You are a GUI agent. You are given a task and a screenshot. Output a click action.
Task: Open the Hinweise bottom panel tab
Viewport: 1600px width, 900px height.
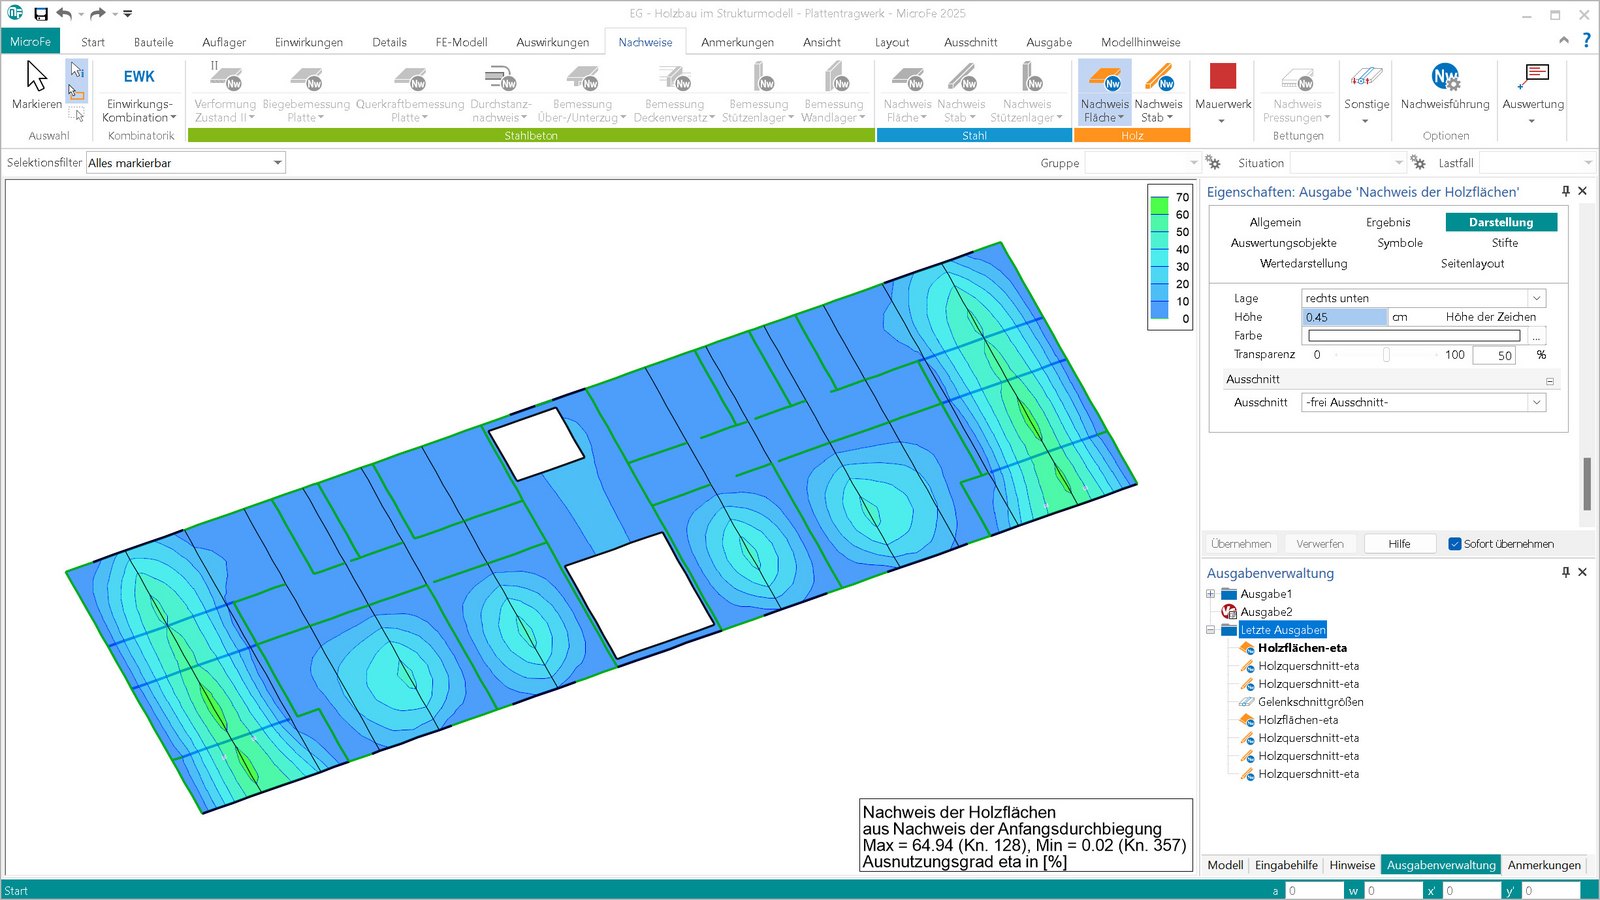coord(1352,865)
